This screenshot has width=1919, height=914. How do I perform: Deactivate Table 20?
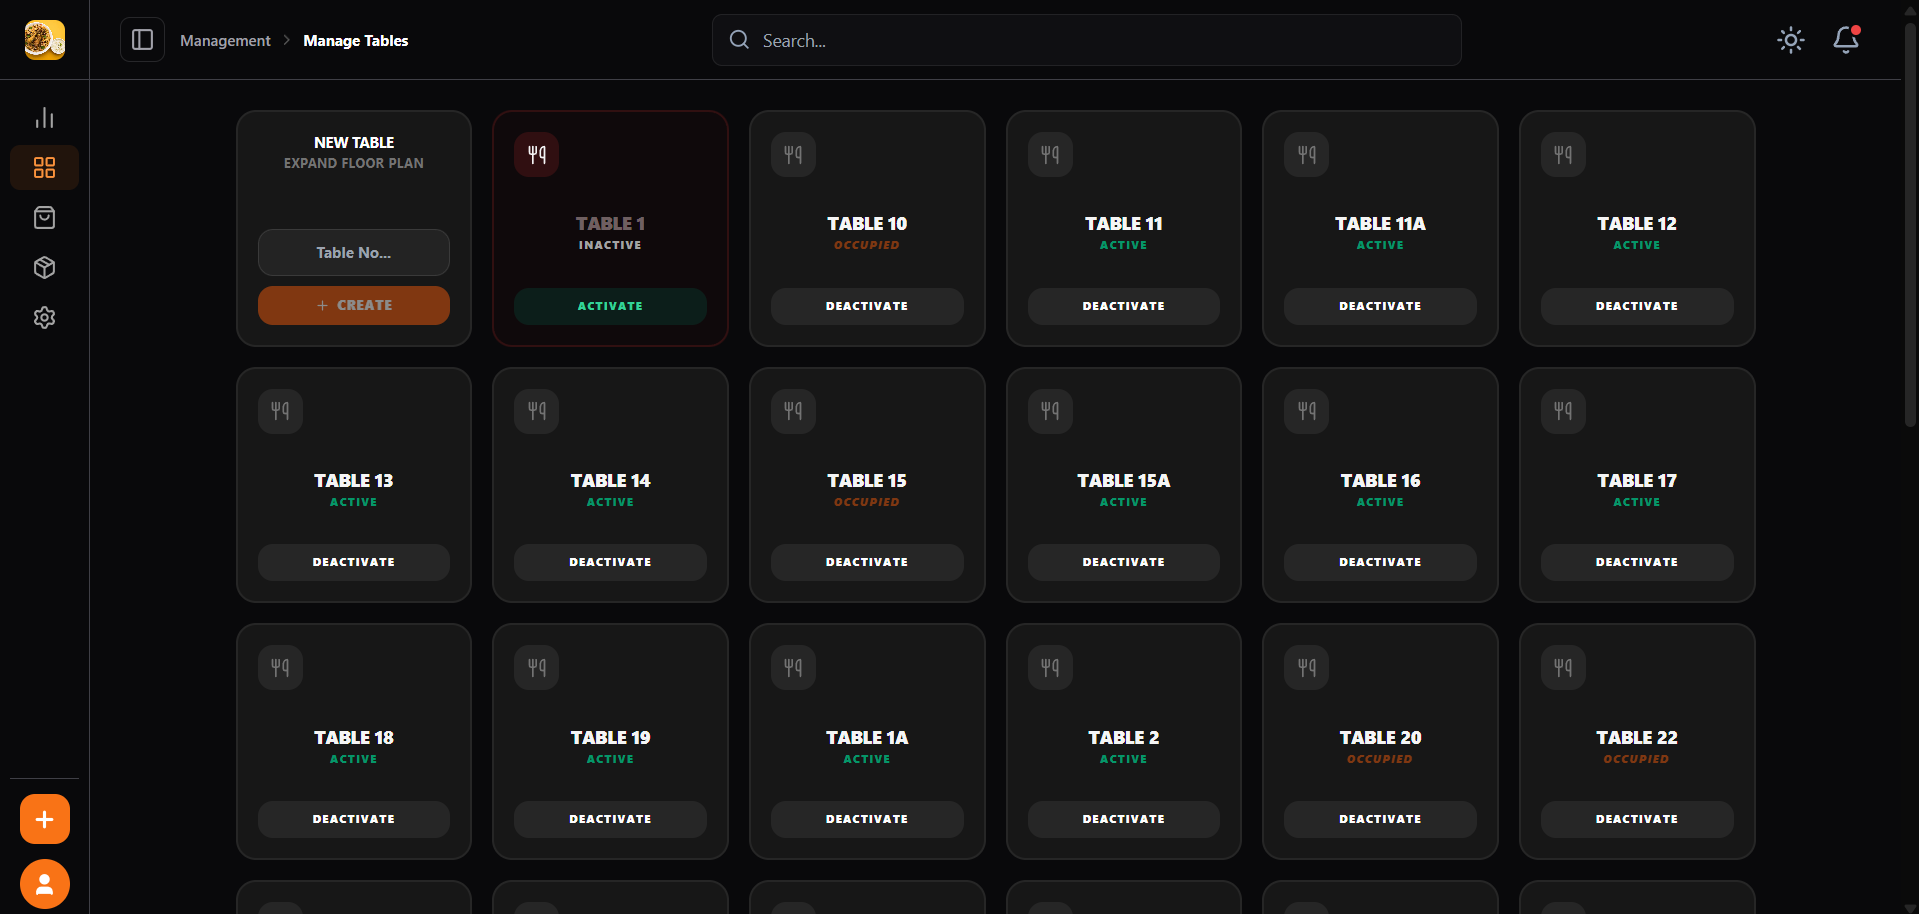coord(1380,819)
